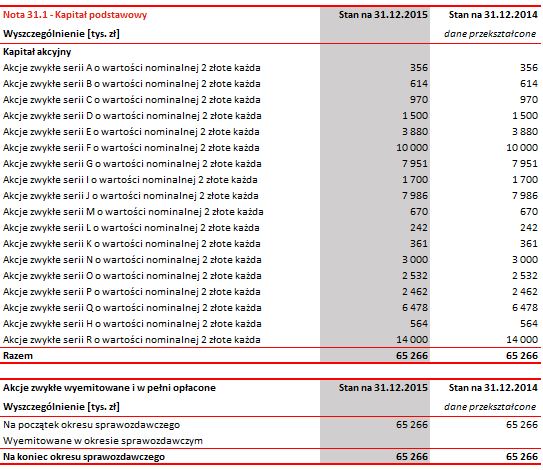
Task: Click the series E value 3 880 for 31.12.2014
Action: point(525,132)
